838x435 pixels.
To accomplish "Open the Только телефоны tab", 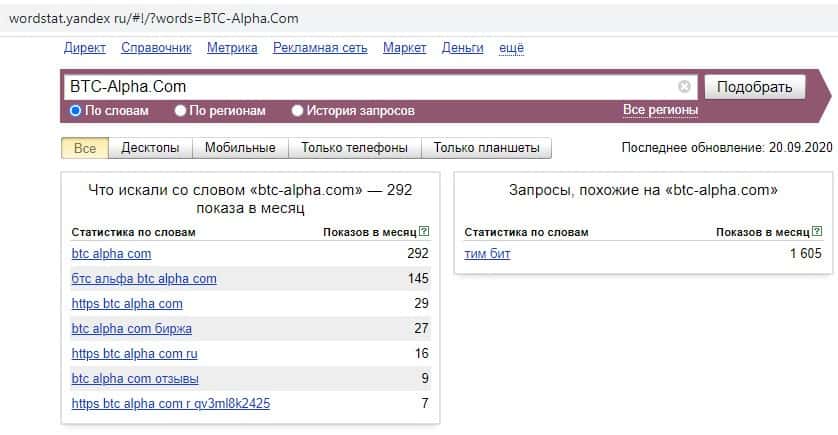I will [354, 148].
